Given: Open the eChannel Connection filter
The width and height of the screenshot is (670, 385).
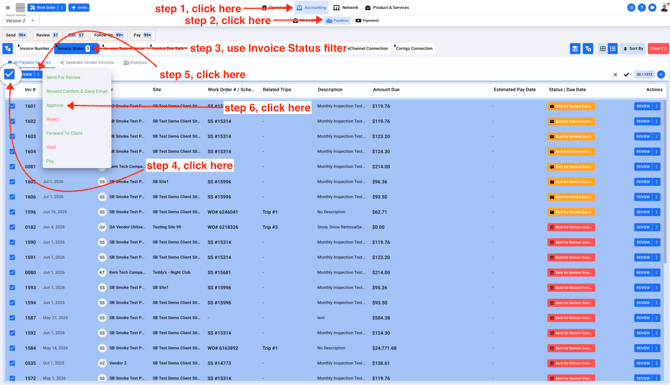Looking at the screenshot, I should (368, 49).
